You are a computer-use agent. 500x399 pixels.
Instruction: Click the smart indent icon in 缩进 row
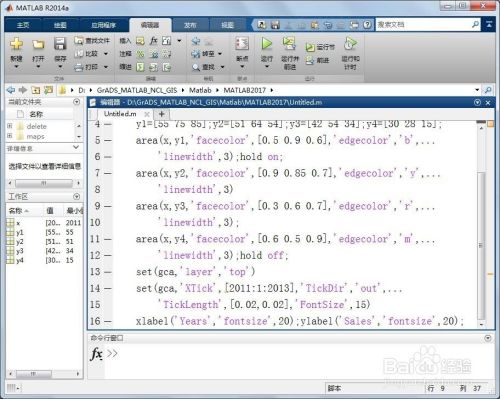[x=140, y=67]
